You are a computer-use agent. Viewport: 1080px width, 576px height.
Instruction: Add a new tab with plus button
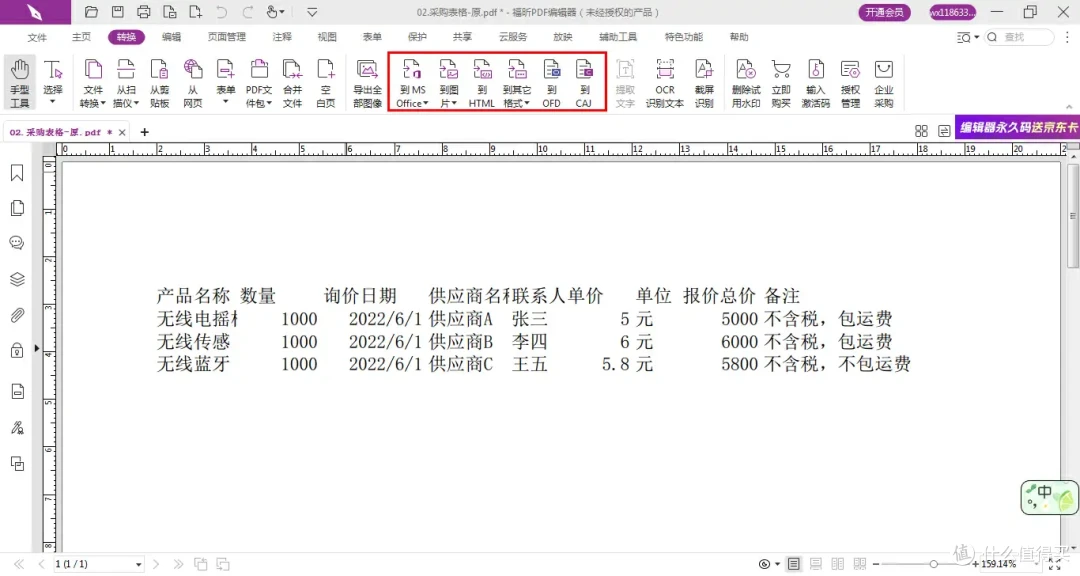tap(145, 132)
